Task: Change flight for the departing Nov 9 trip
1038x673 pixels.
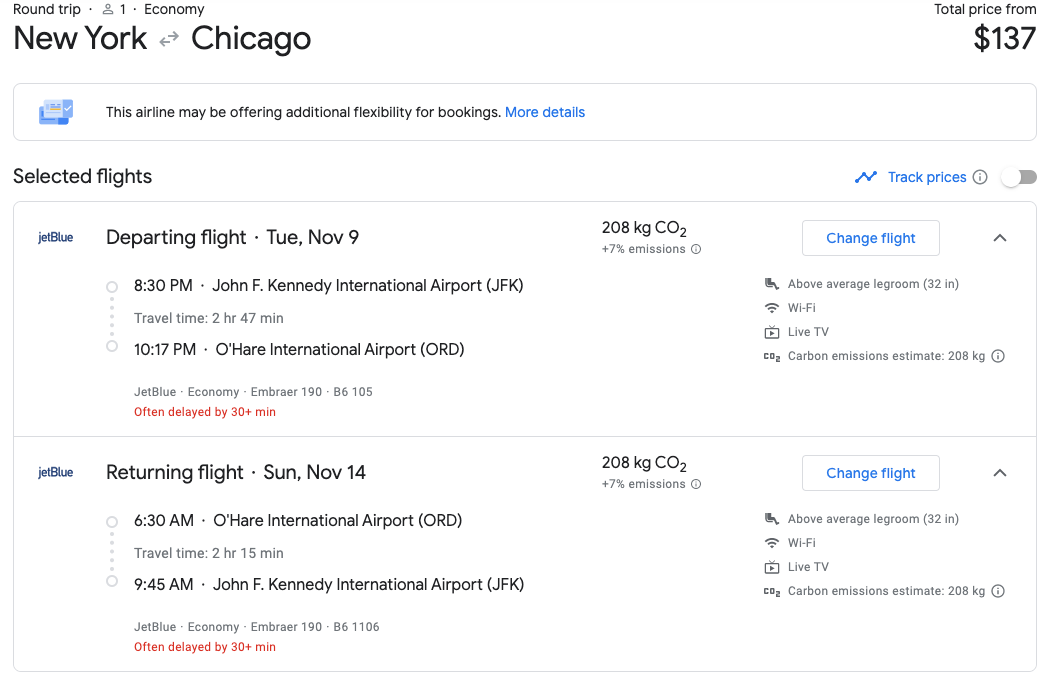Action: 870,238
